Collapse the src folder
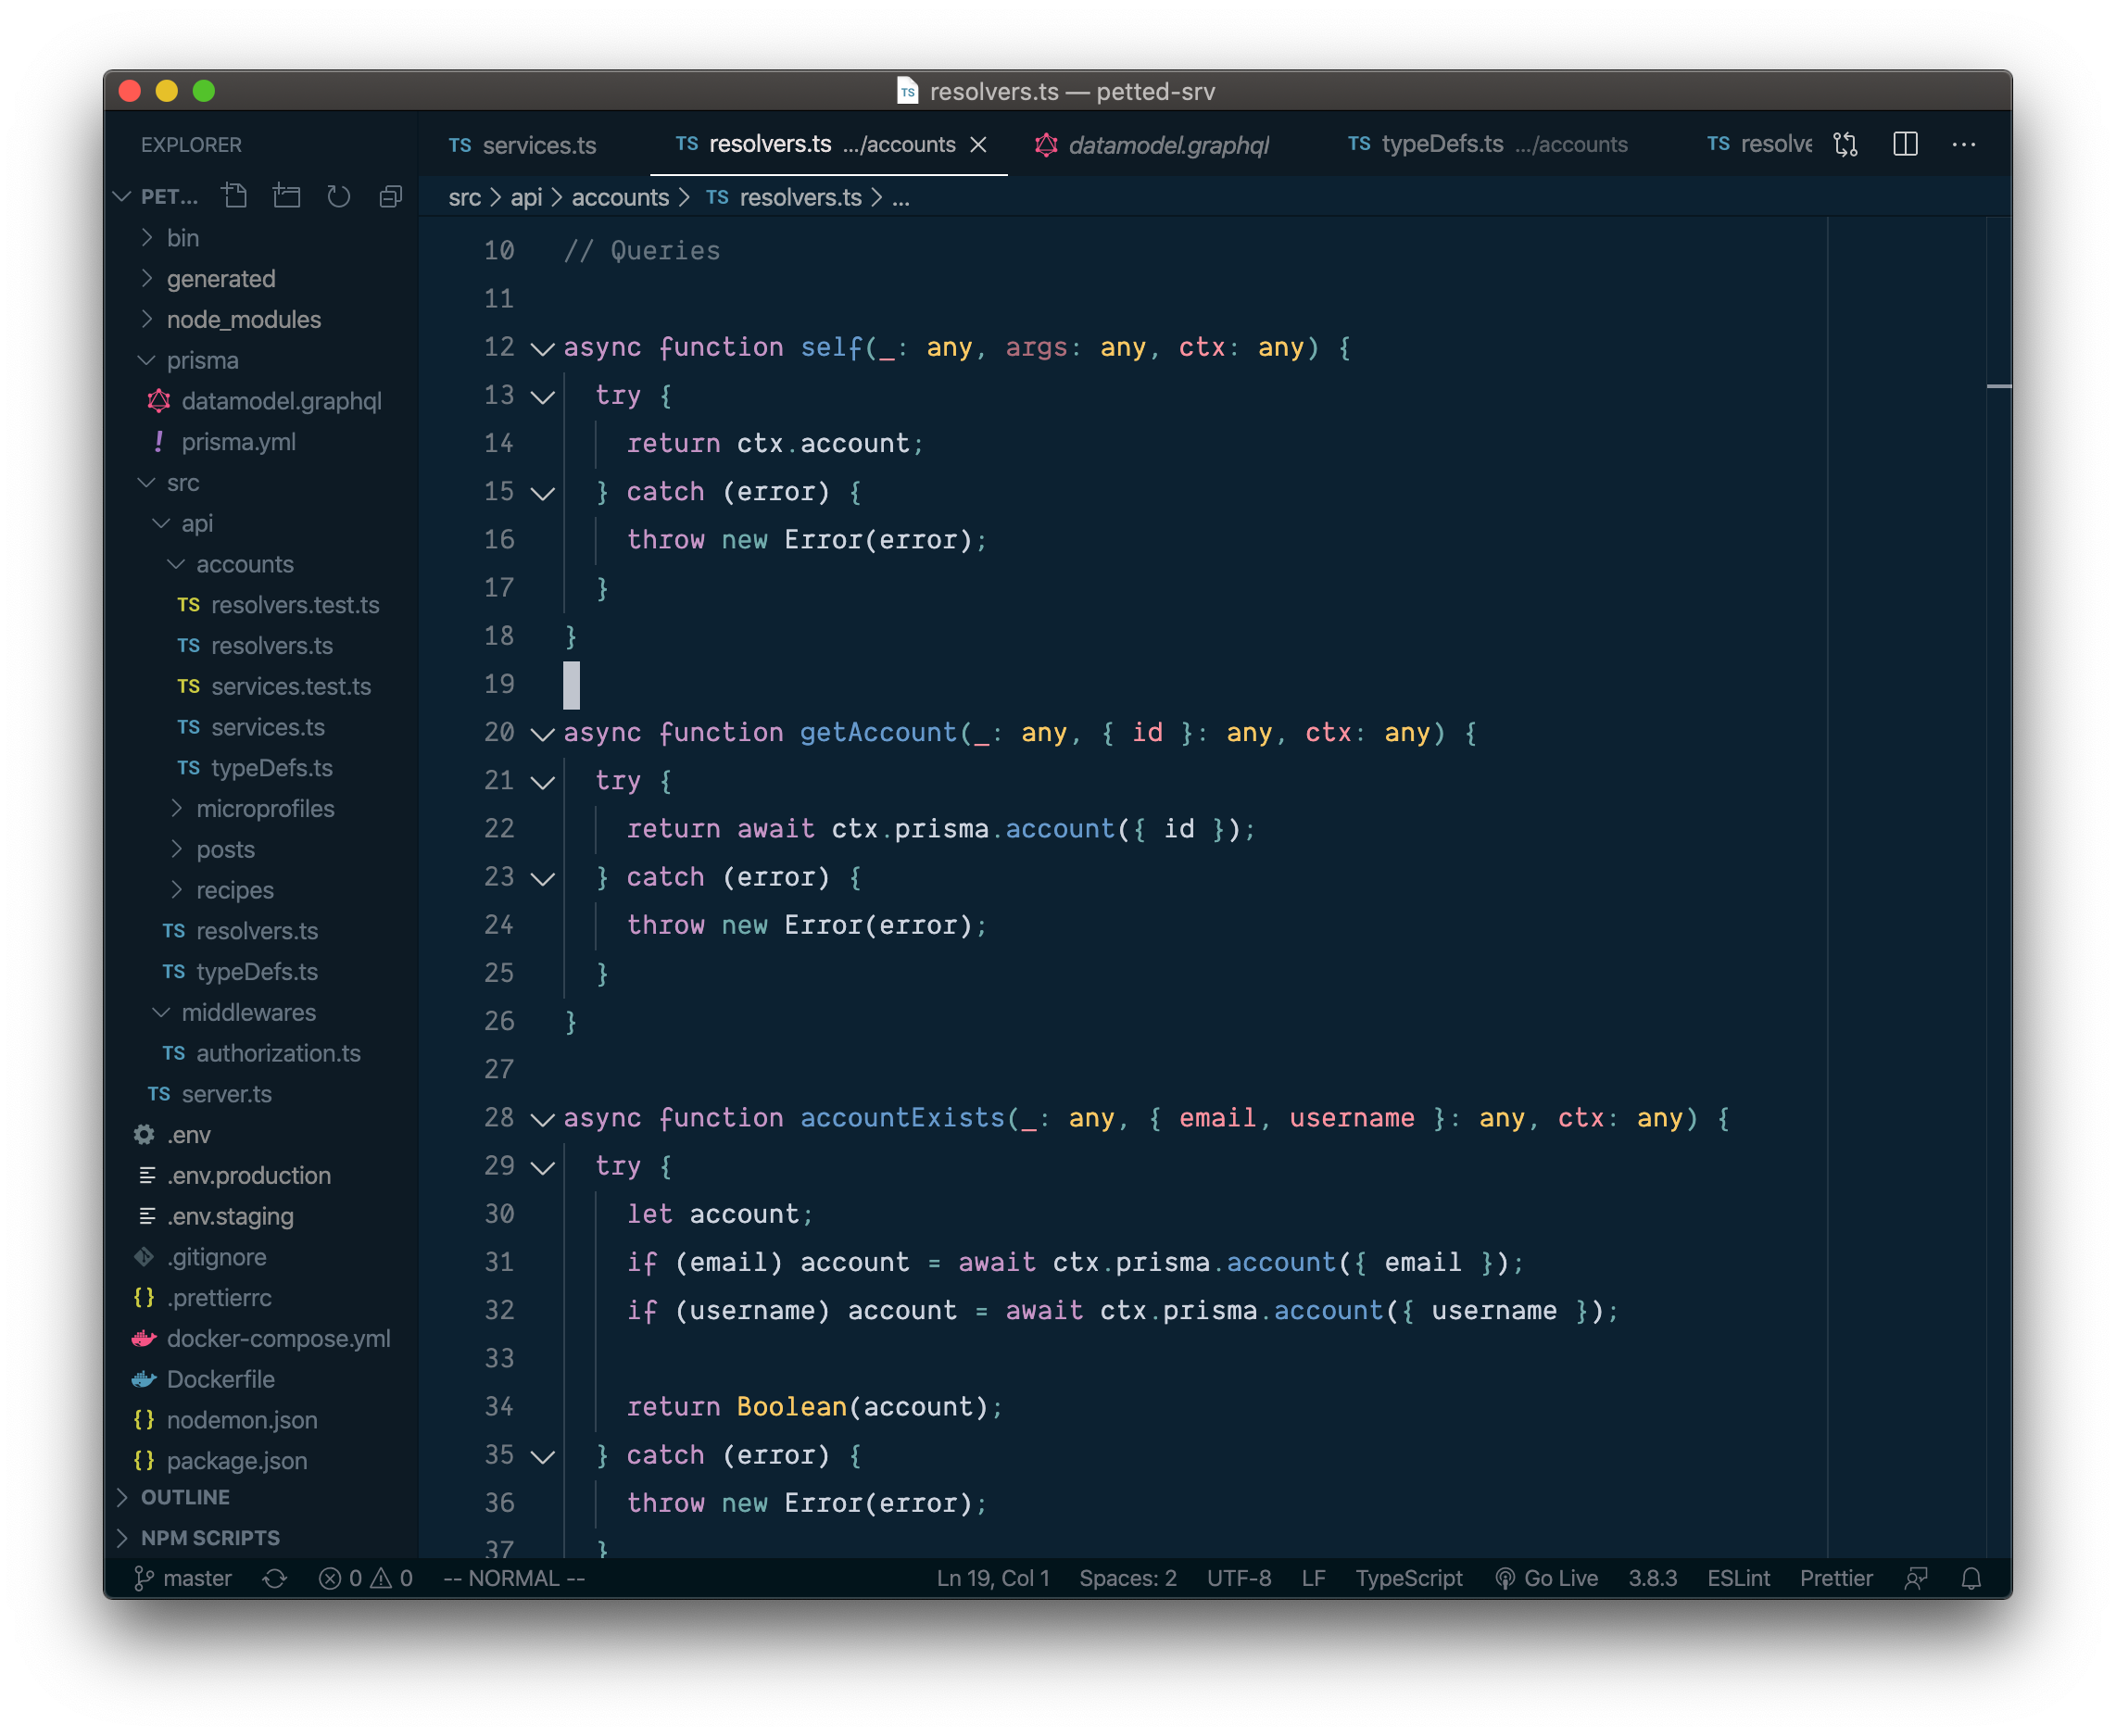Viewport: 2116px width, 1736px height. (x=262, y=483)
